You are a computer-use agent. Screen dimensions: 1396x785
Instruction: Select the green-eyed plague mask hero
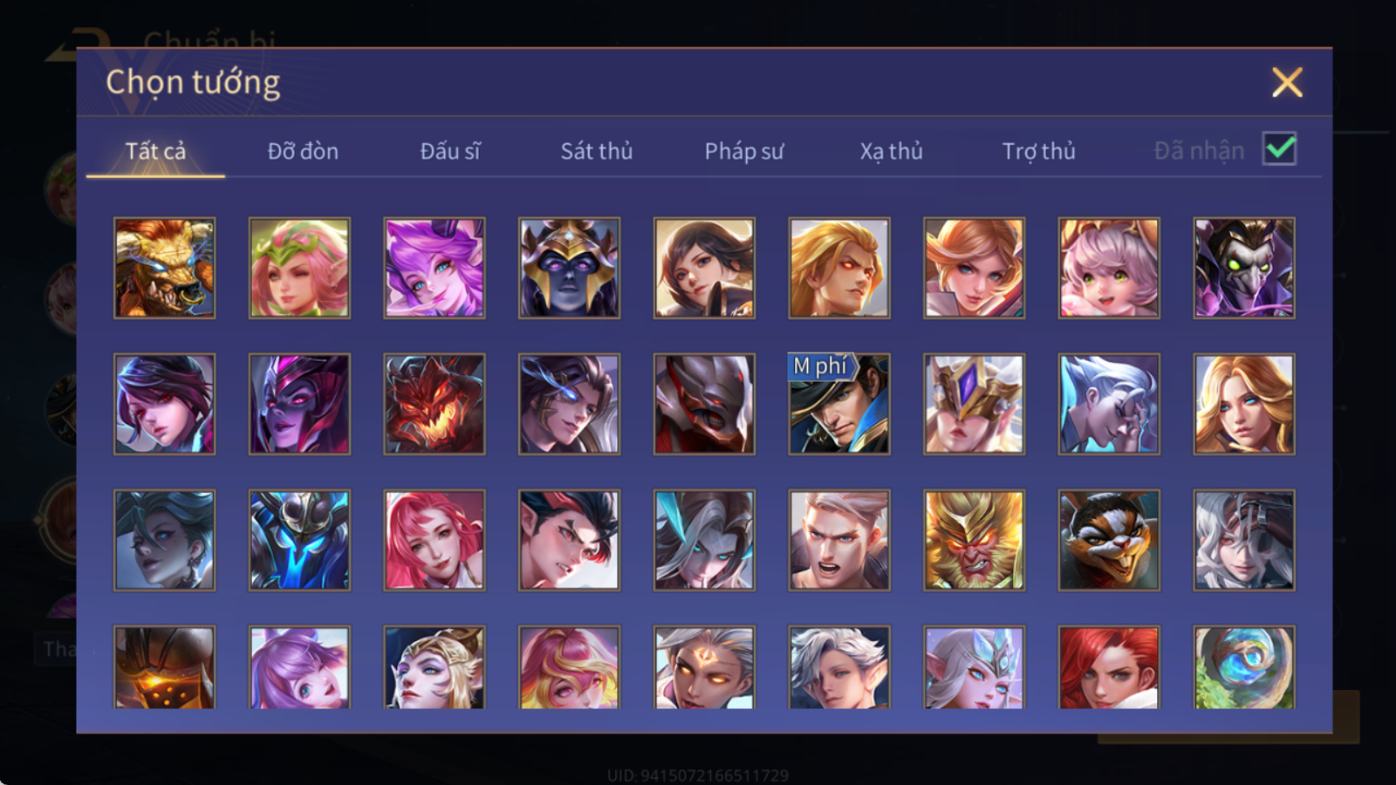pos(1244,268)
